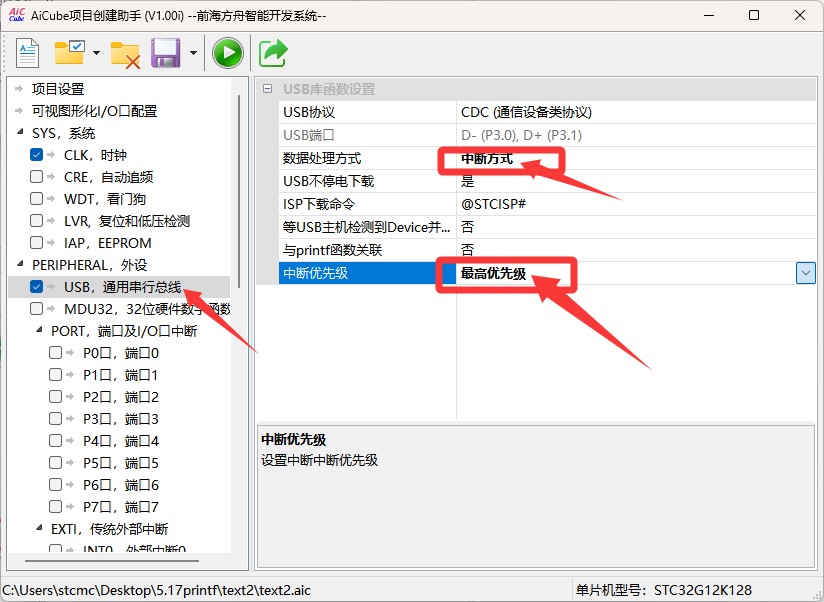Image resolution: width=824 pixels, height=602 pixels.
Task: Enable the MDU32 checkbox
Action: 36,308
